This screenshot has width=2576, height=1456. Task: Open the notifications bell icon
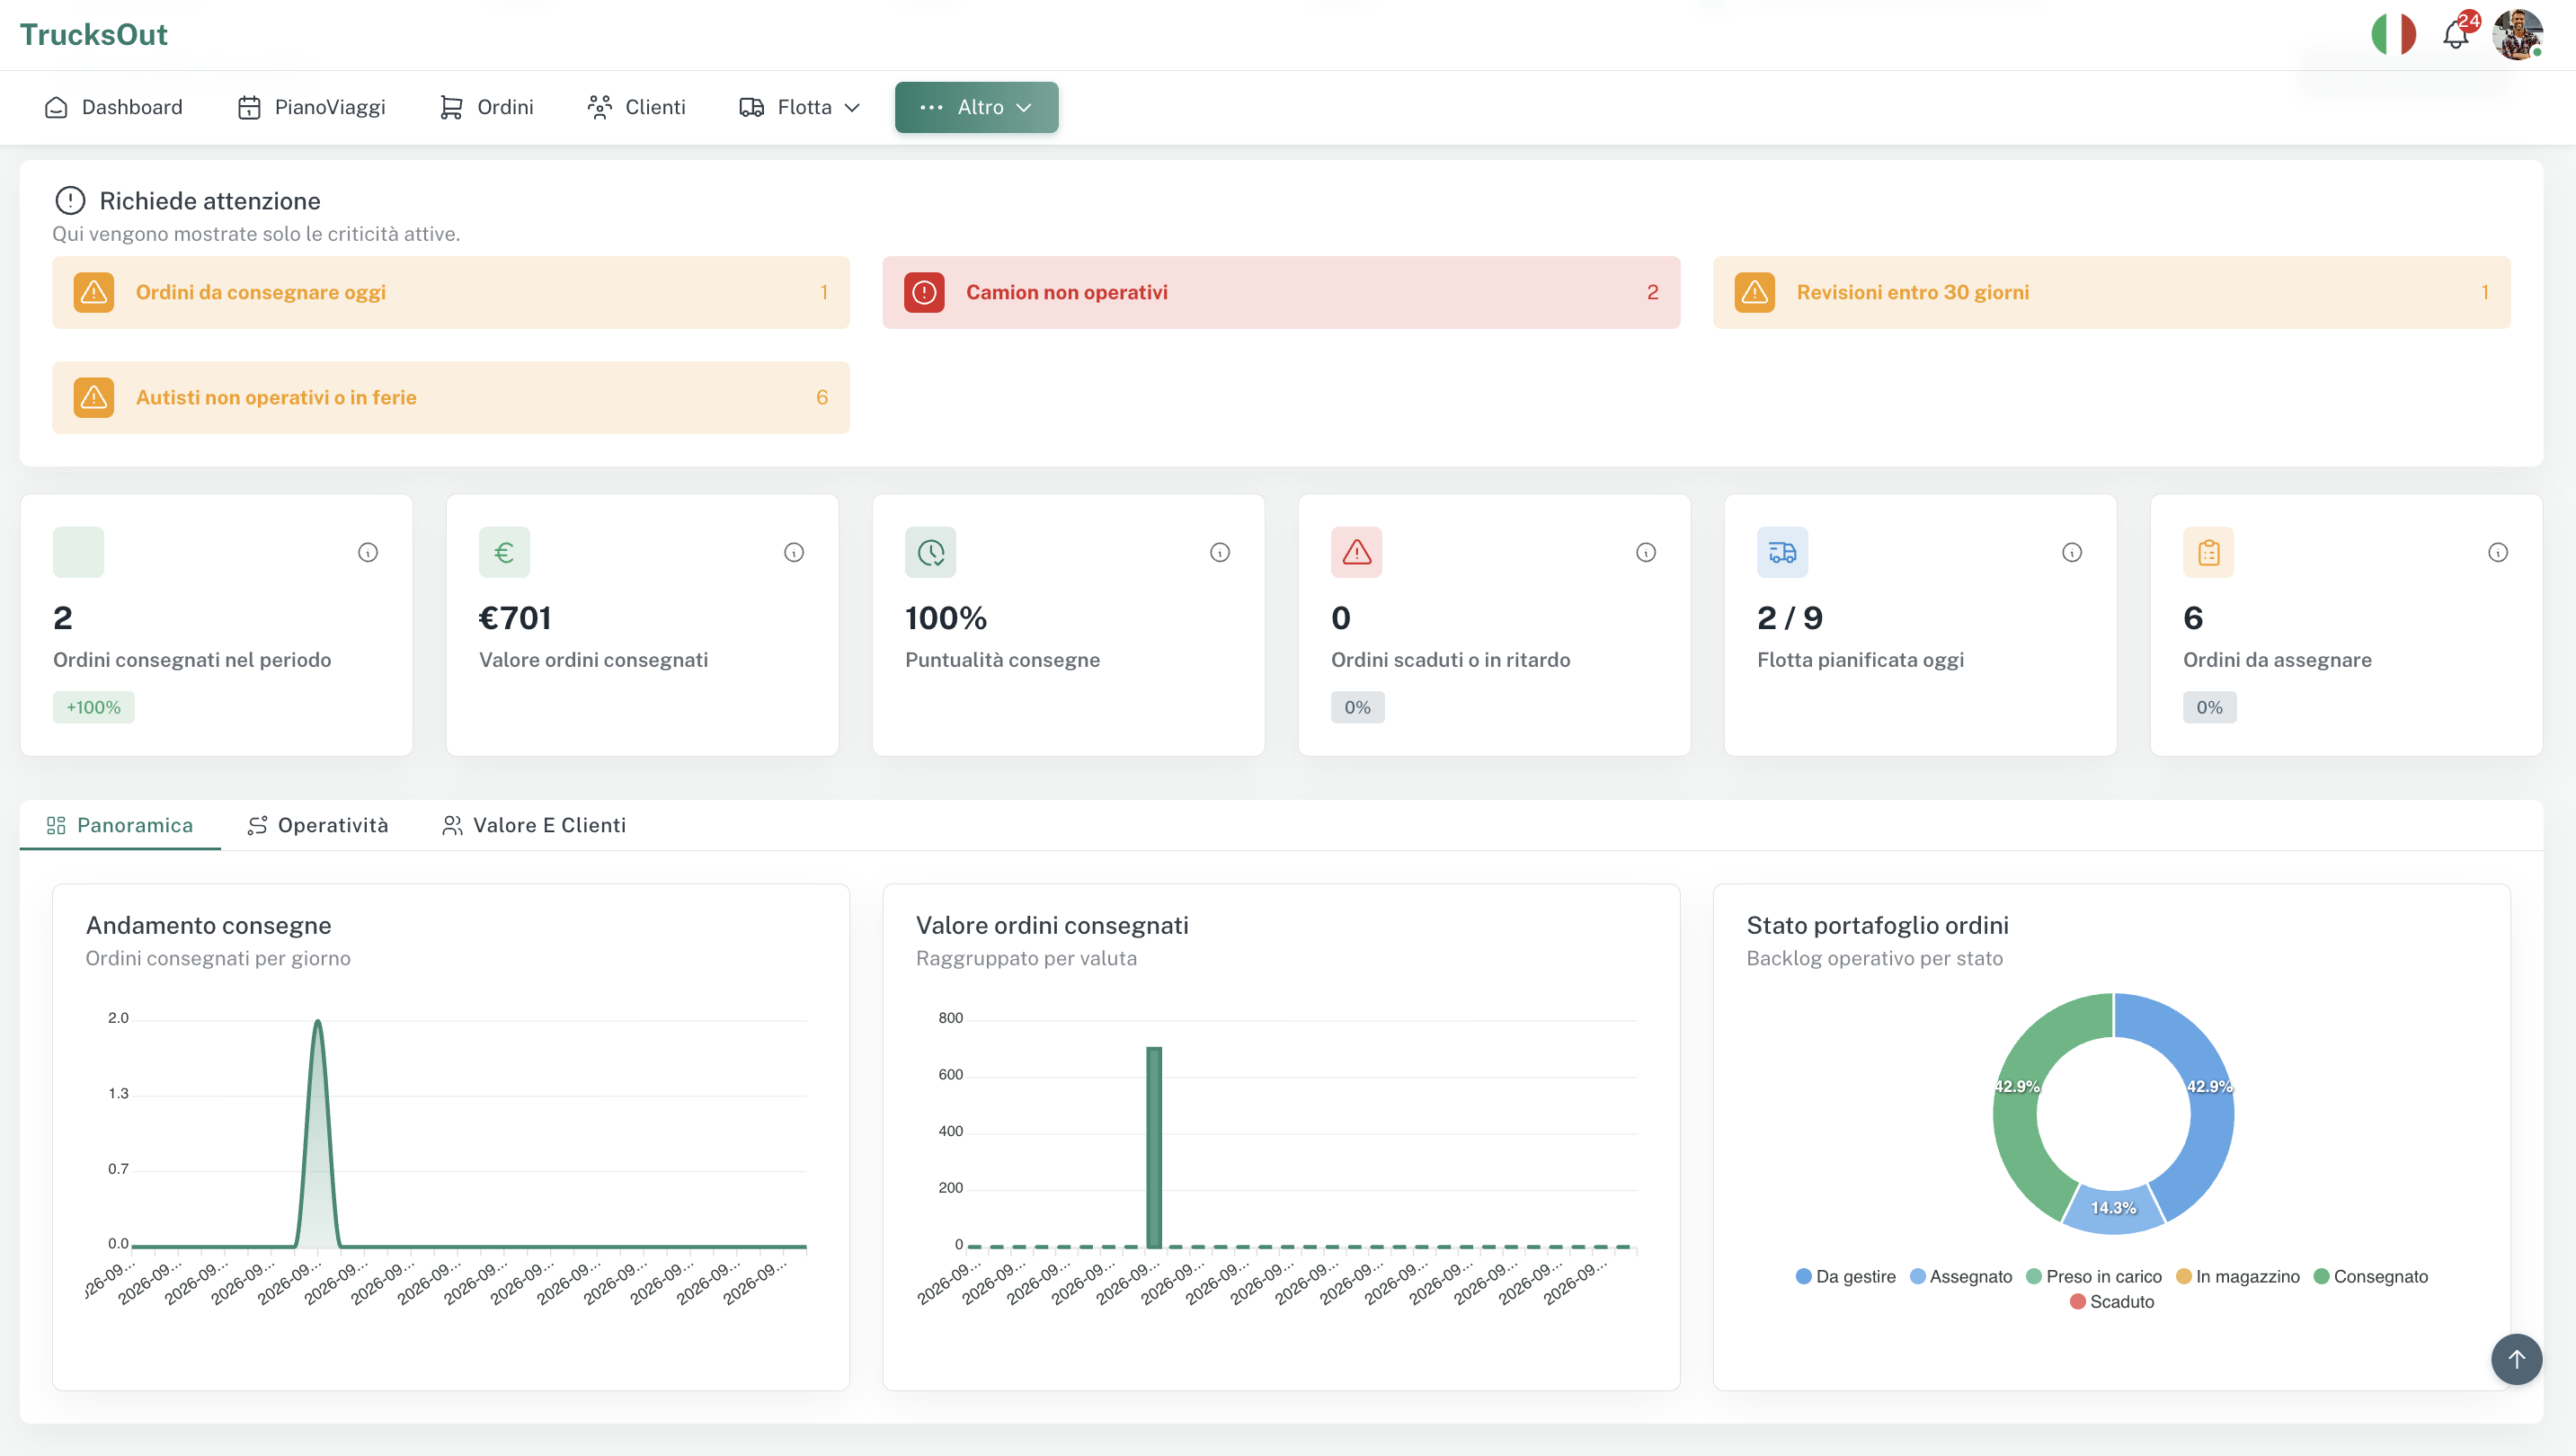tap(2455, 35)
